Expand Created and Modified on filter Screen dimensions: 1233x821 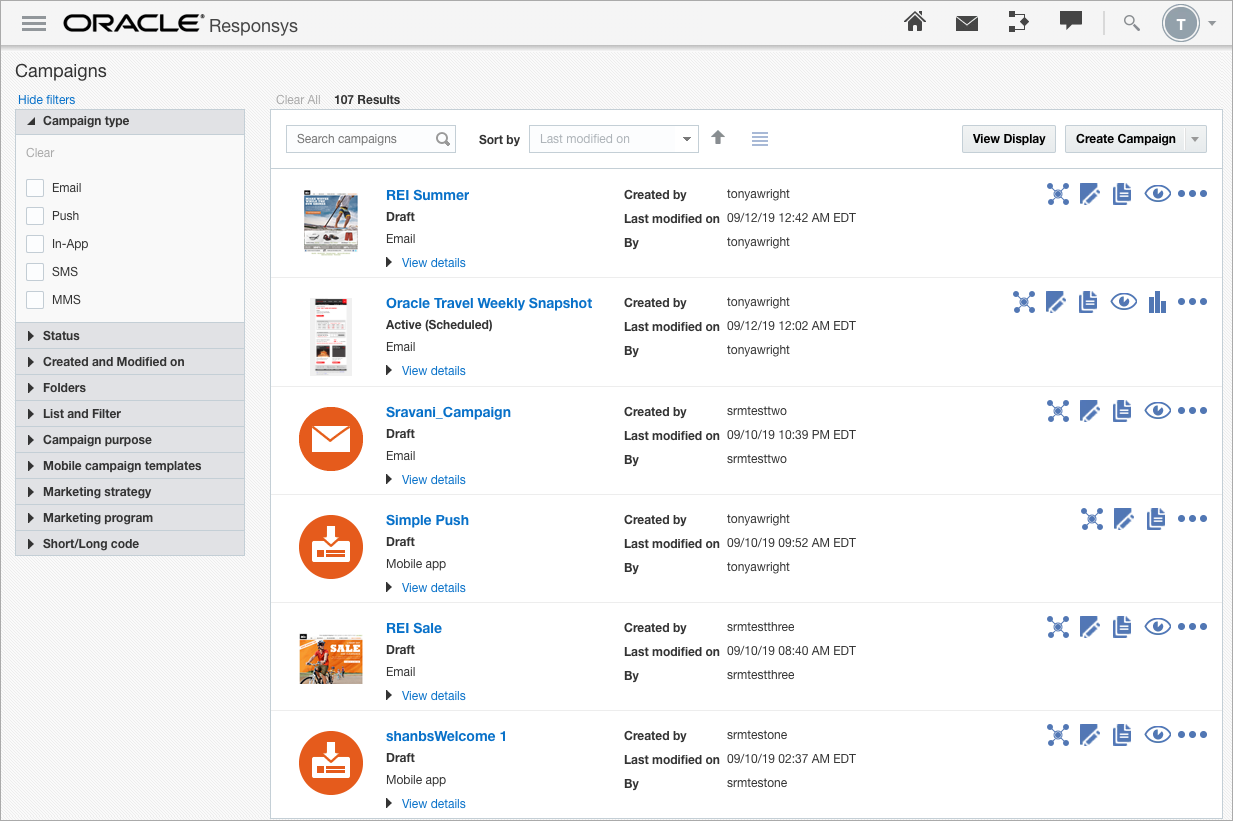130,362
